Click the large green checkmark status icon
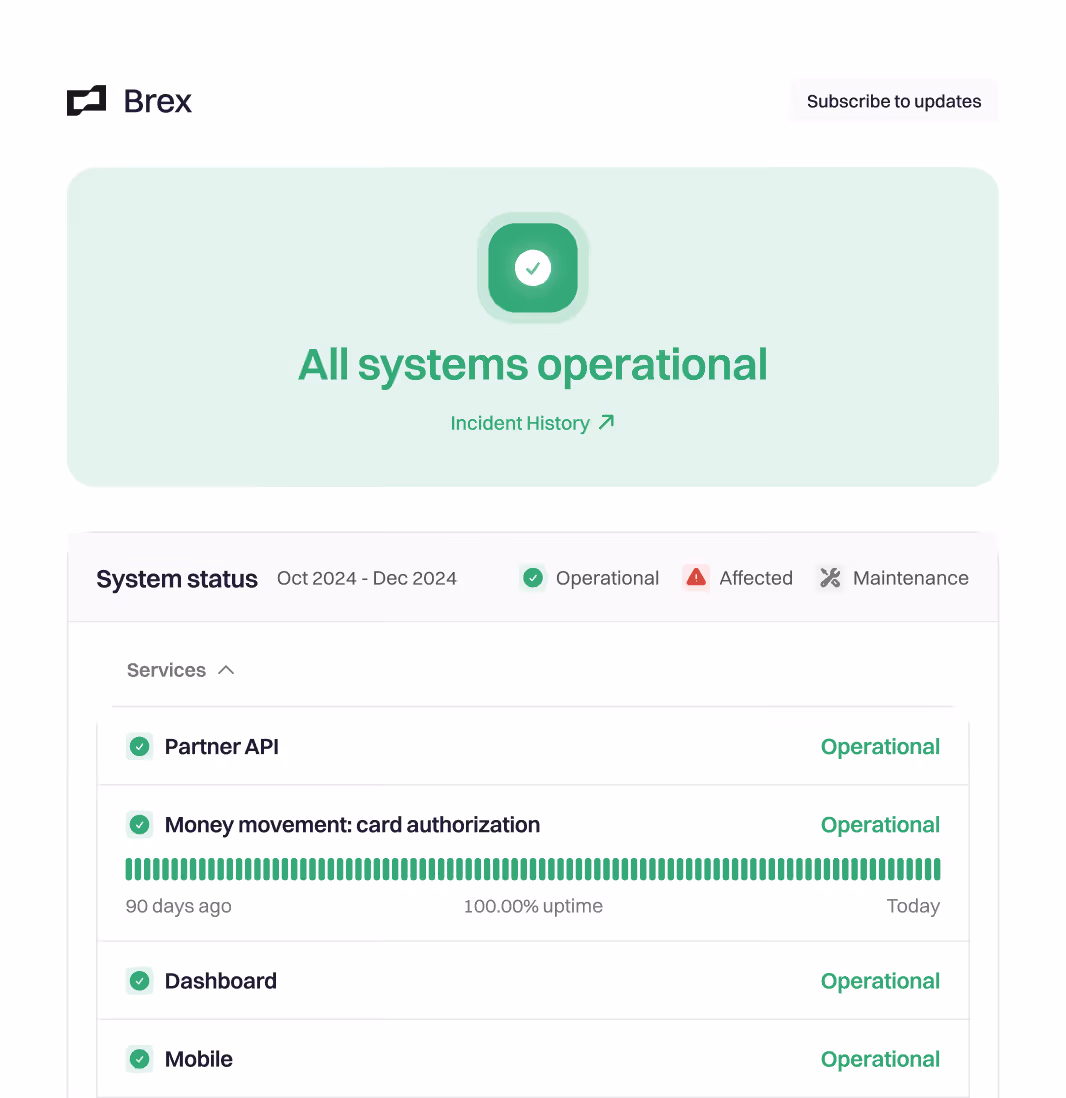Viewport: 1066px width, 1098px height. tap(533, 267)
